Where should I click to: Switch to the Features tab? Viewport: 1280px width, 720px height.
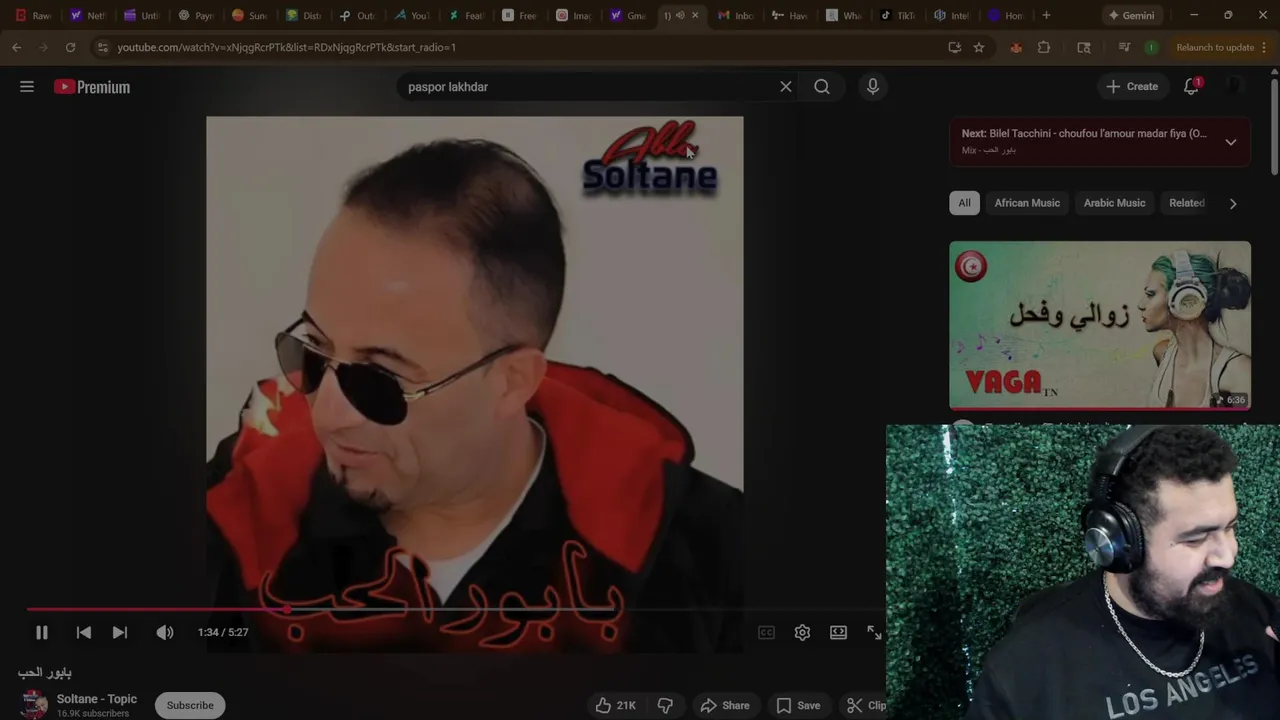465,15
